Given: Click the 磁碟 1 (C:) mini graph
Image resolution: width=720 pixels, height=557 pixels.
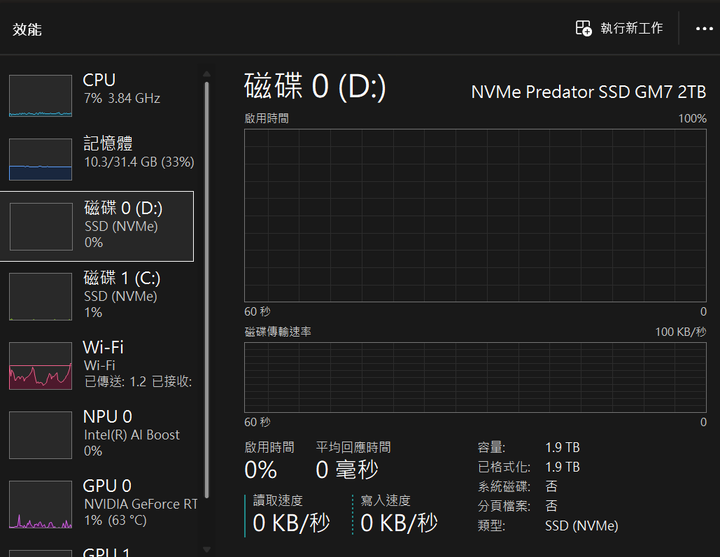Looking at the screenshot, I should [x=40, y=297].
